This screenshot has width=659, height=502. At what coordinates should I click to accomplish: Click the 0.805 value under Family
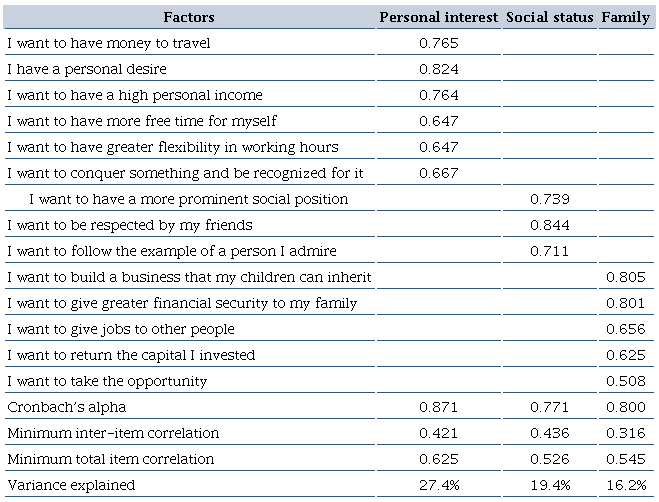(x=625, y=277)
